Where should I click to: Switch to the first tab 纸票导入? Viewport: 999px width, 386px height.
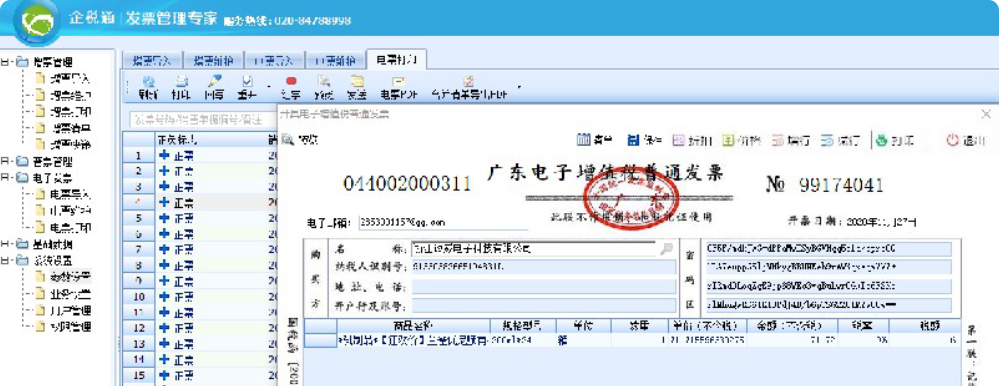point(152,61)
